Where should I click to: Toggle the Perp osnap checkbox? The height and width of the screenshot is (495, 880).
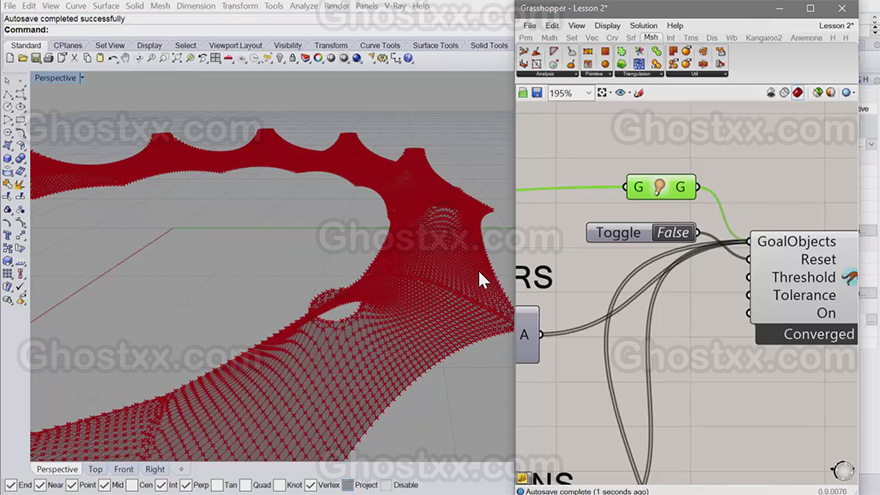[186, 485]
